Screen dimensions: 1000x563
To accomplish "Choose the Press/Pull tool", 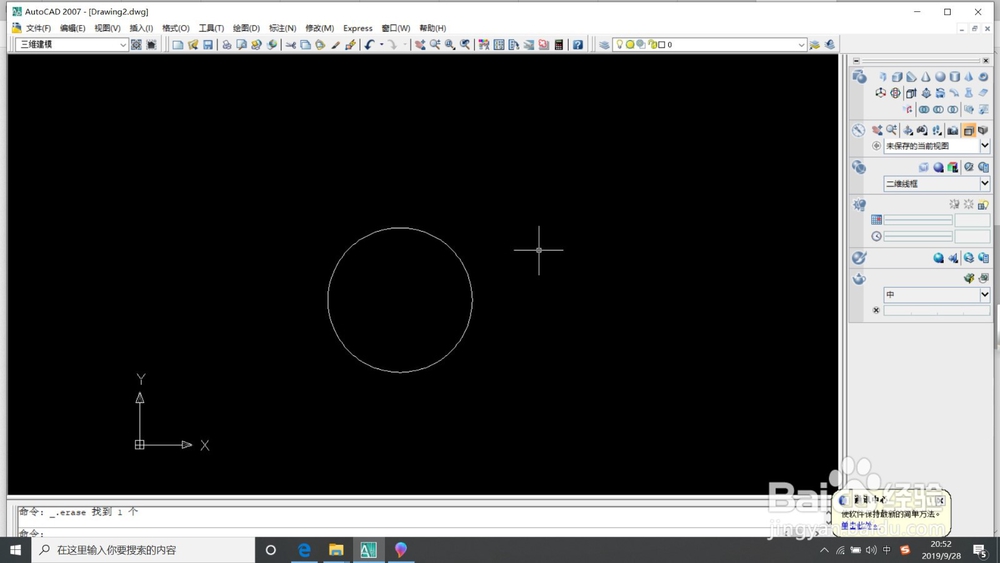I will pos(926,92).
